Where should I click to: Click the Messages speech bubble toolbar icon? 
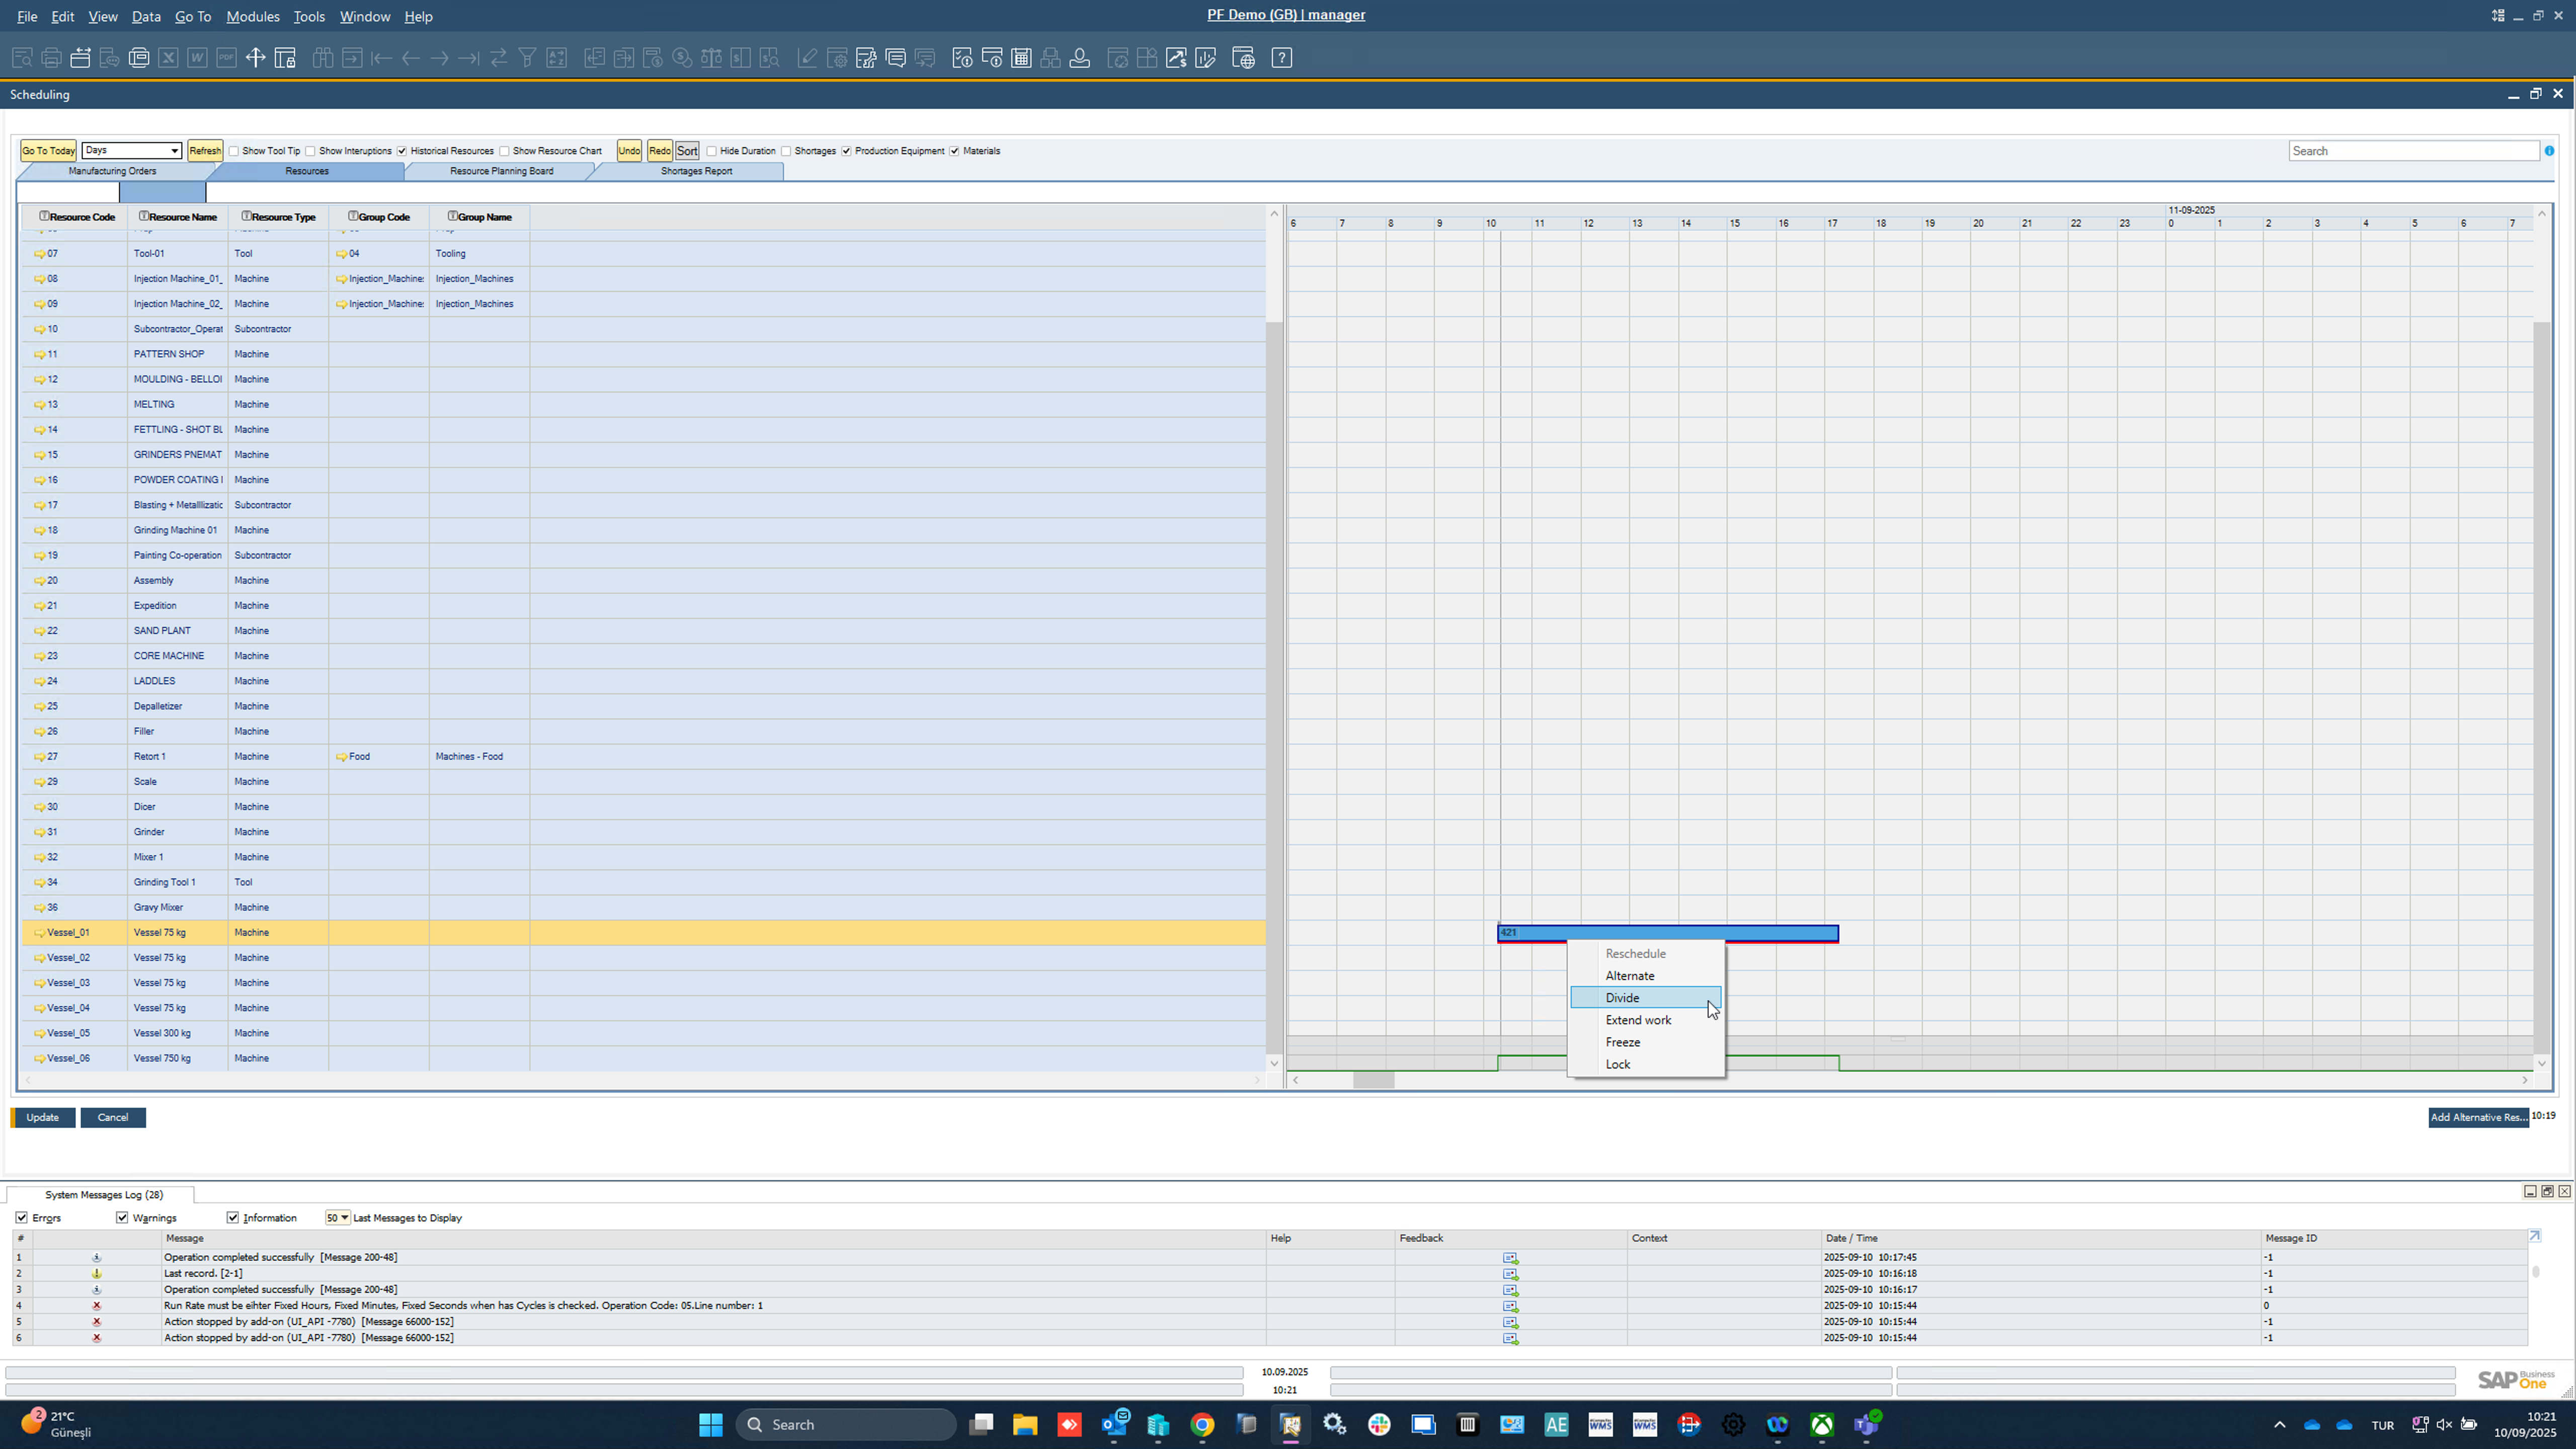[896, 58]
